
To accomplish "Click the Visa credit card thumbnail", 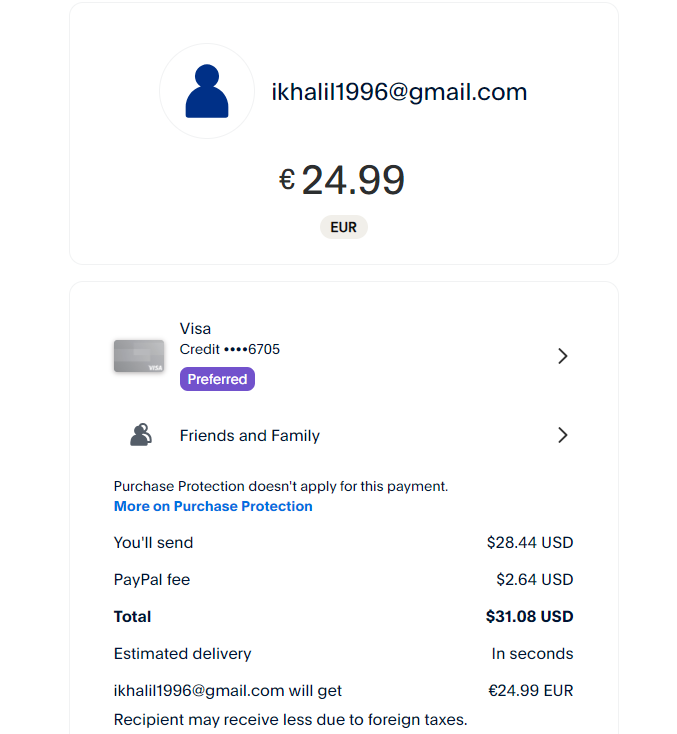I will pyautogui.click(x=139, y=356).
